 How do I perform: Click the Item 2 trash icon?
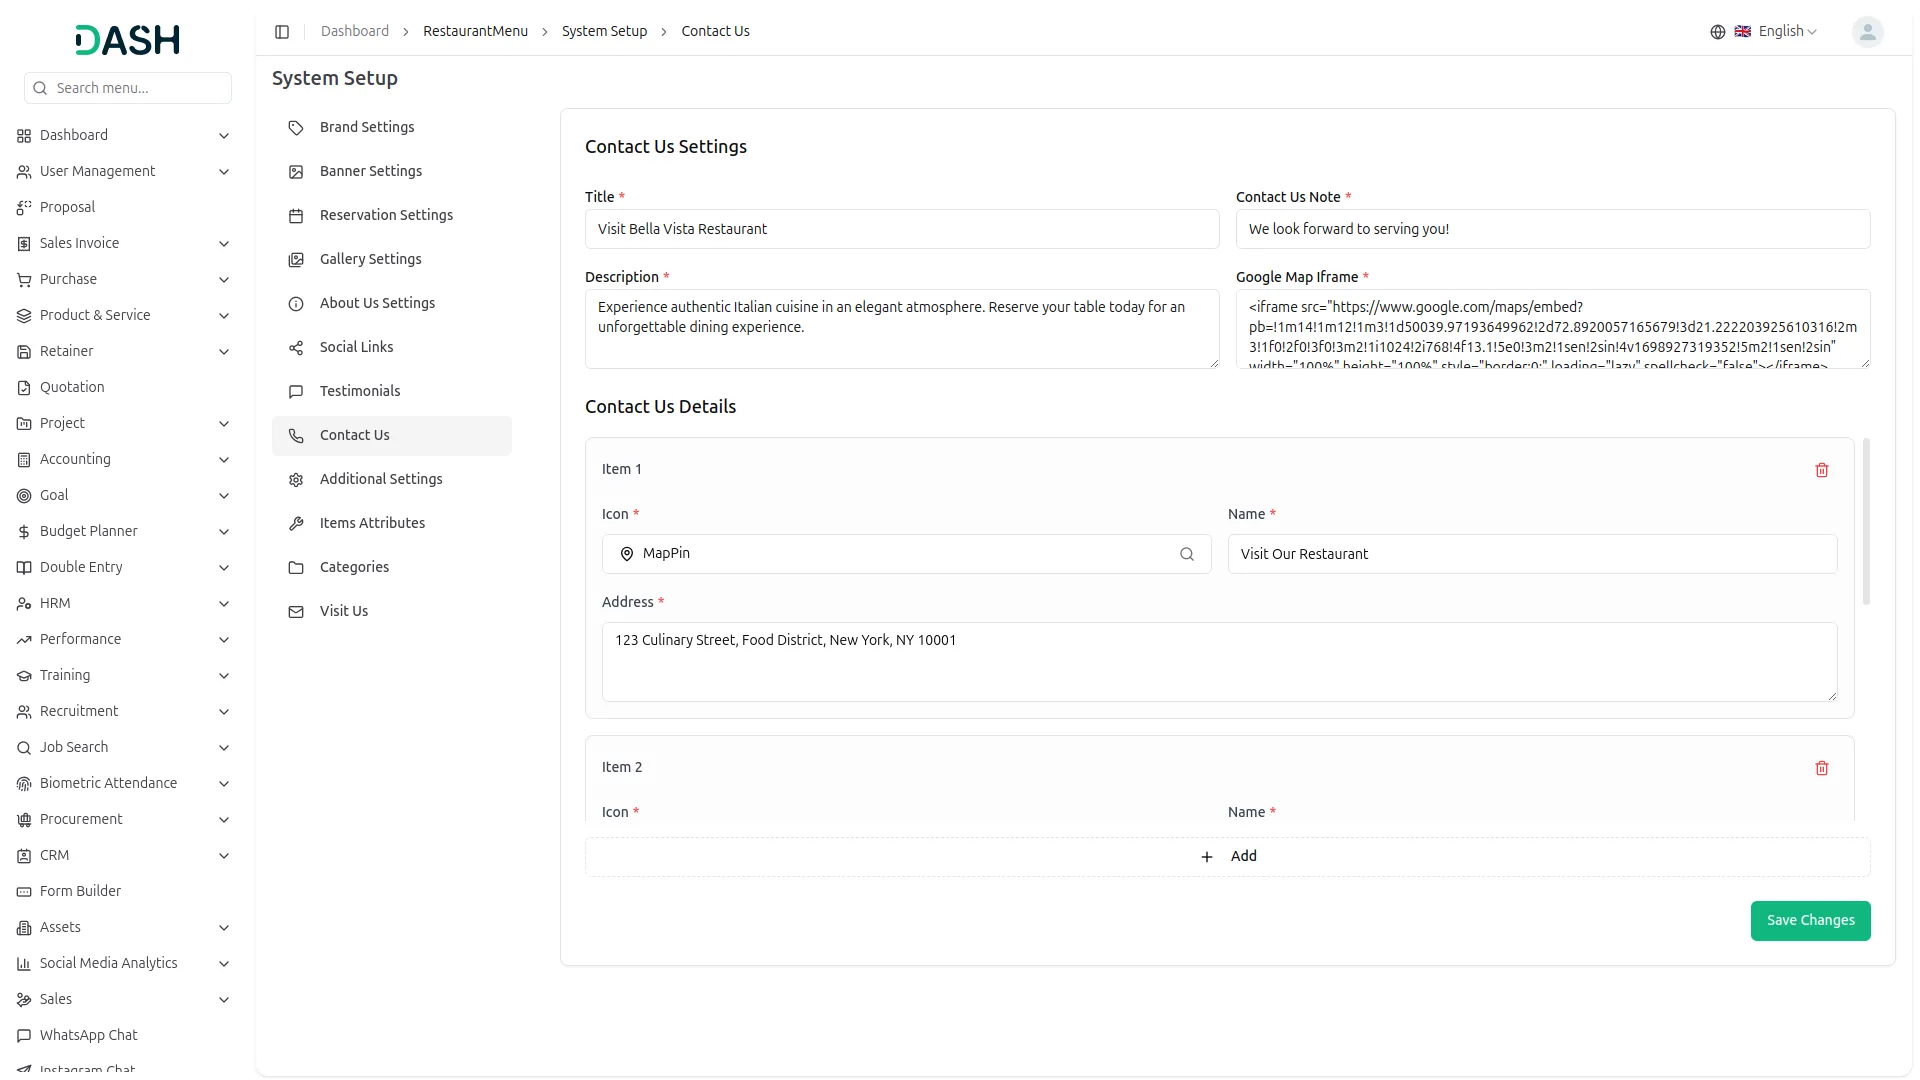click(1821, 768)
